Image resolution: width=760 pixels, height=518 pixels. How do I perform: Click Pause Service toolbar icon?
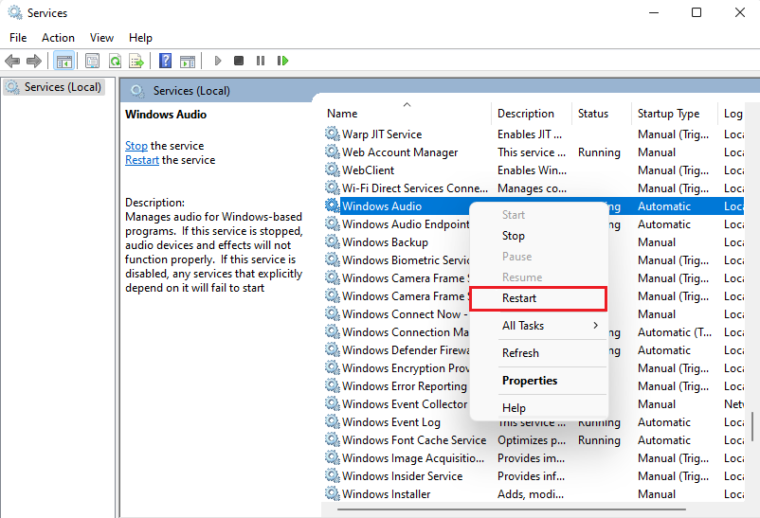[261, 61]
